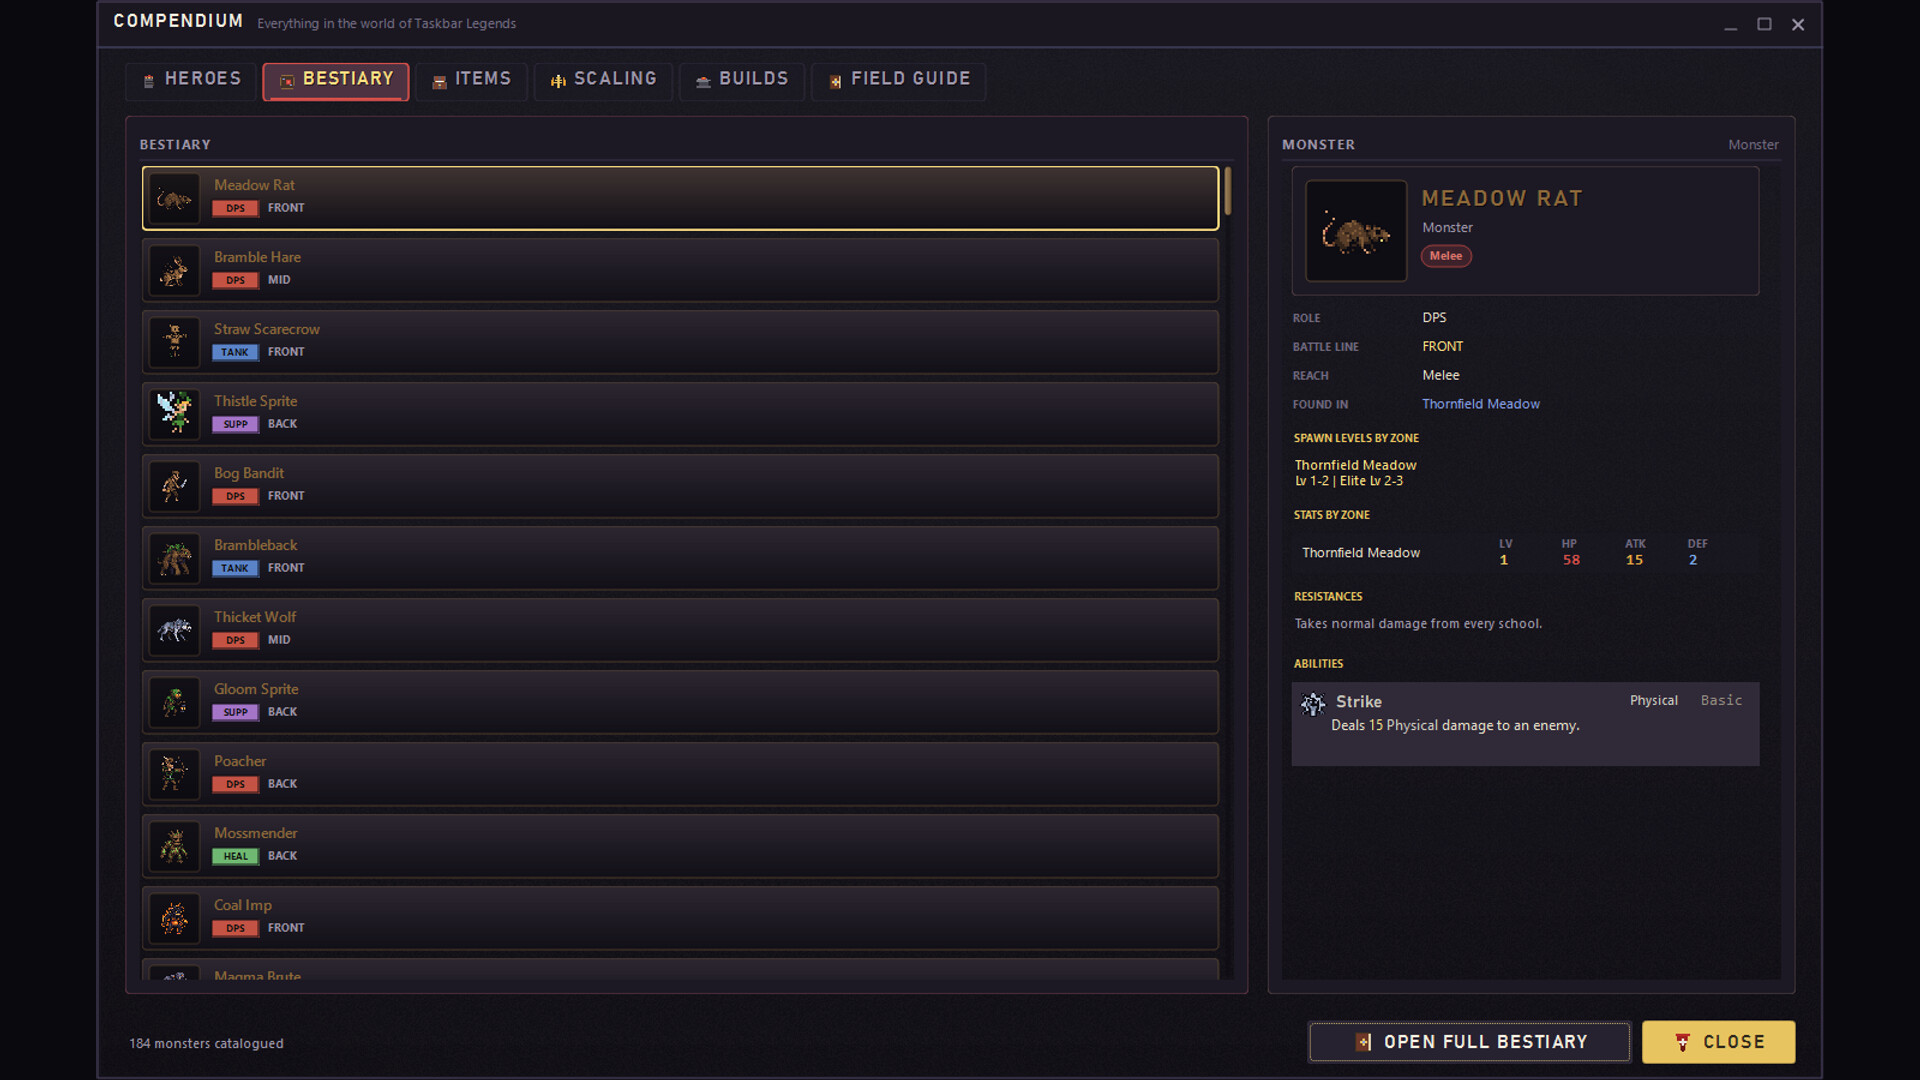Image resolution: width=1920 pixels, height=1080 pixels.
Task: Click the Coal Imp sprite icon
Action: [x=175, y=919]
